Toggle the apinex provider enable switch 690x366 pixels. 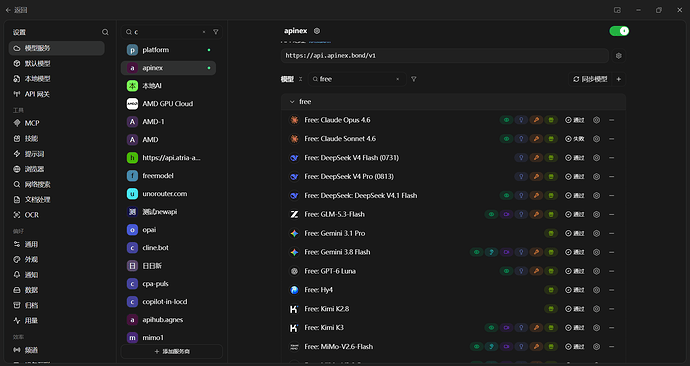click(619, 31)
